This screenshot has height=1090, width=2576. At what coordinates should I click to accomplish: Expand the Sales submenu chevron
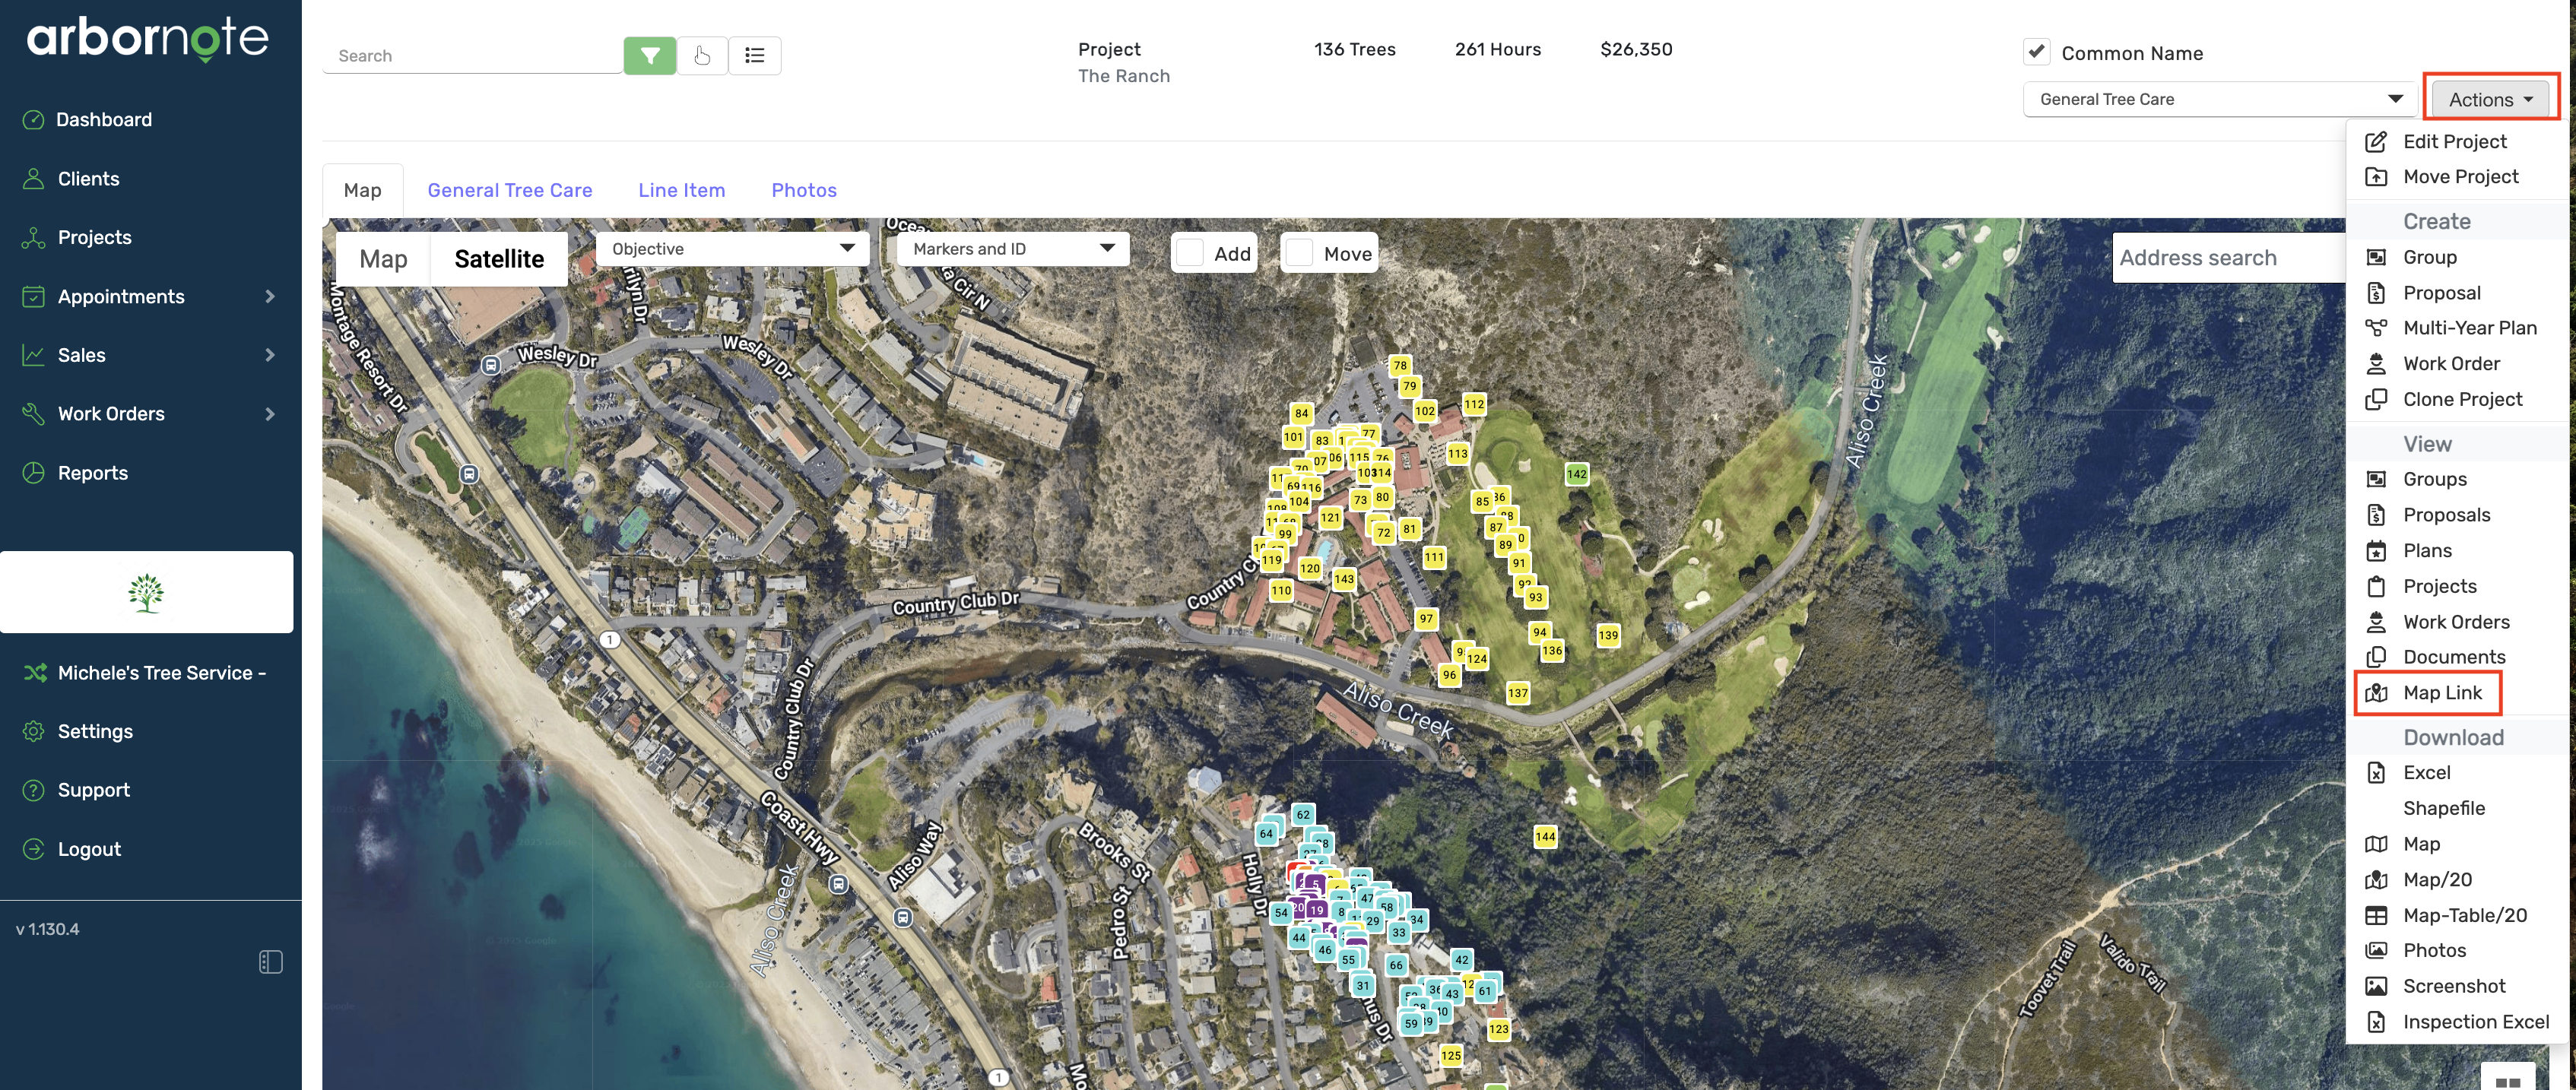(270, 355)
